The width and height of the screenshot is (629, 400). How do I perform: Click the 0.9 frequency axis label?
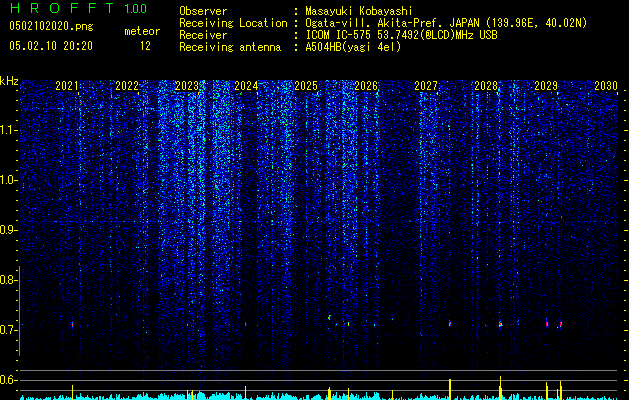[9, 230]
